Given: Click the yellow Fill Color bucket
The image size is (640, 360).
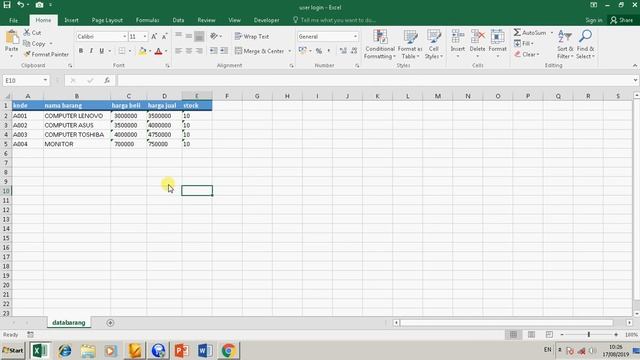Looking at the screenshot, I should coord(142,51).
